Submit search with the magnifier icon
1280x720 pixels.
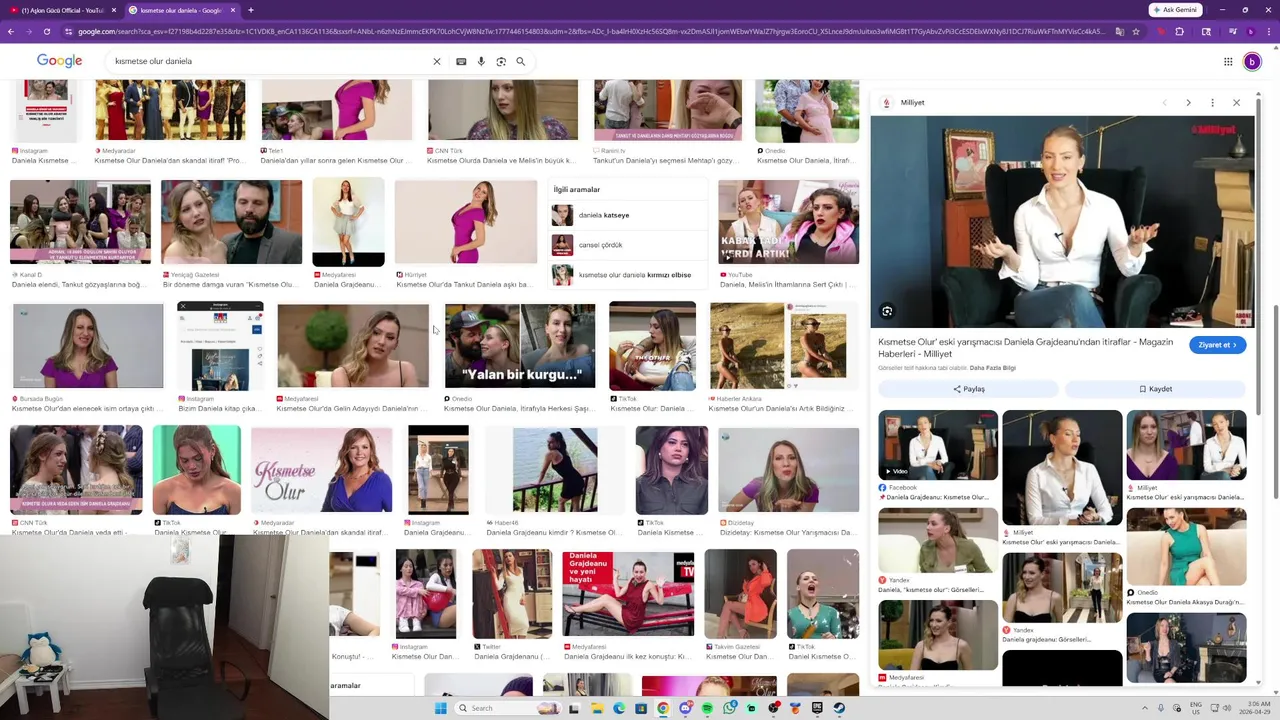click(x=520, y=61)
